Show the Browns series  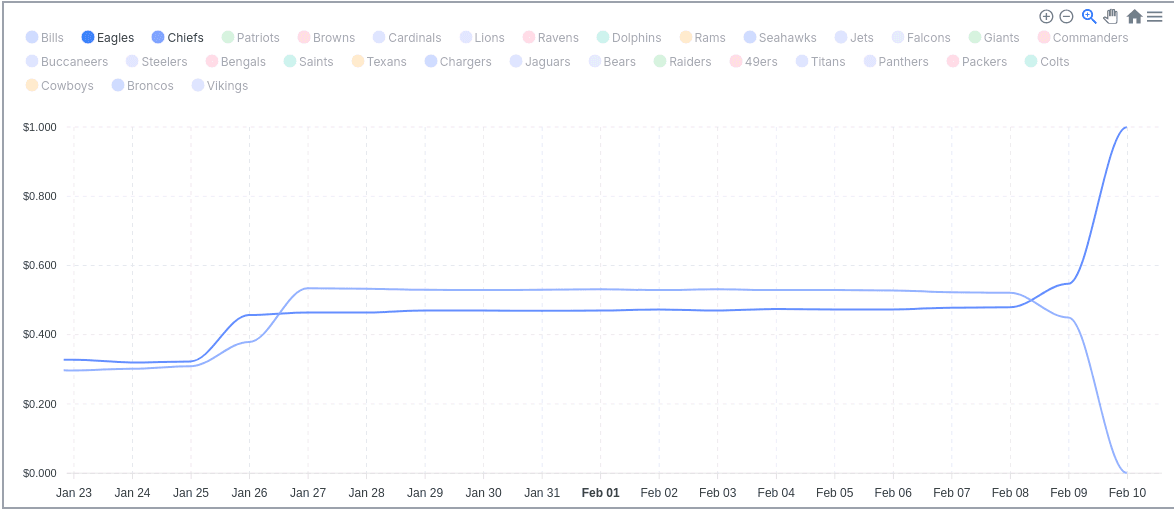click(326, 37)
